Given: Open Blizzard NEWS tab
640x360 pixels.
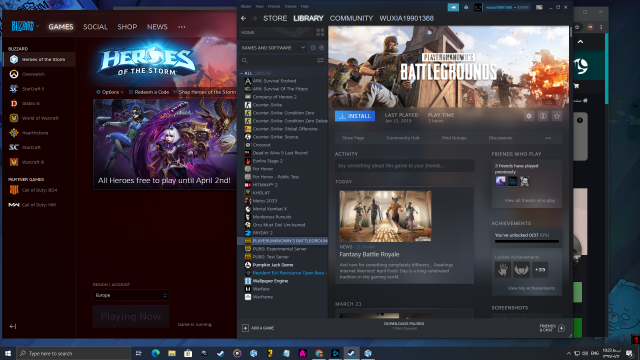Looking at the screenshot, I should tap(157, 27).
